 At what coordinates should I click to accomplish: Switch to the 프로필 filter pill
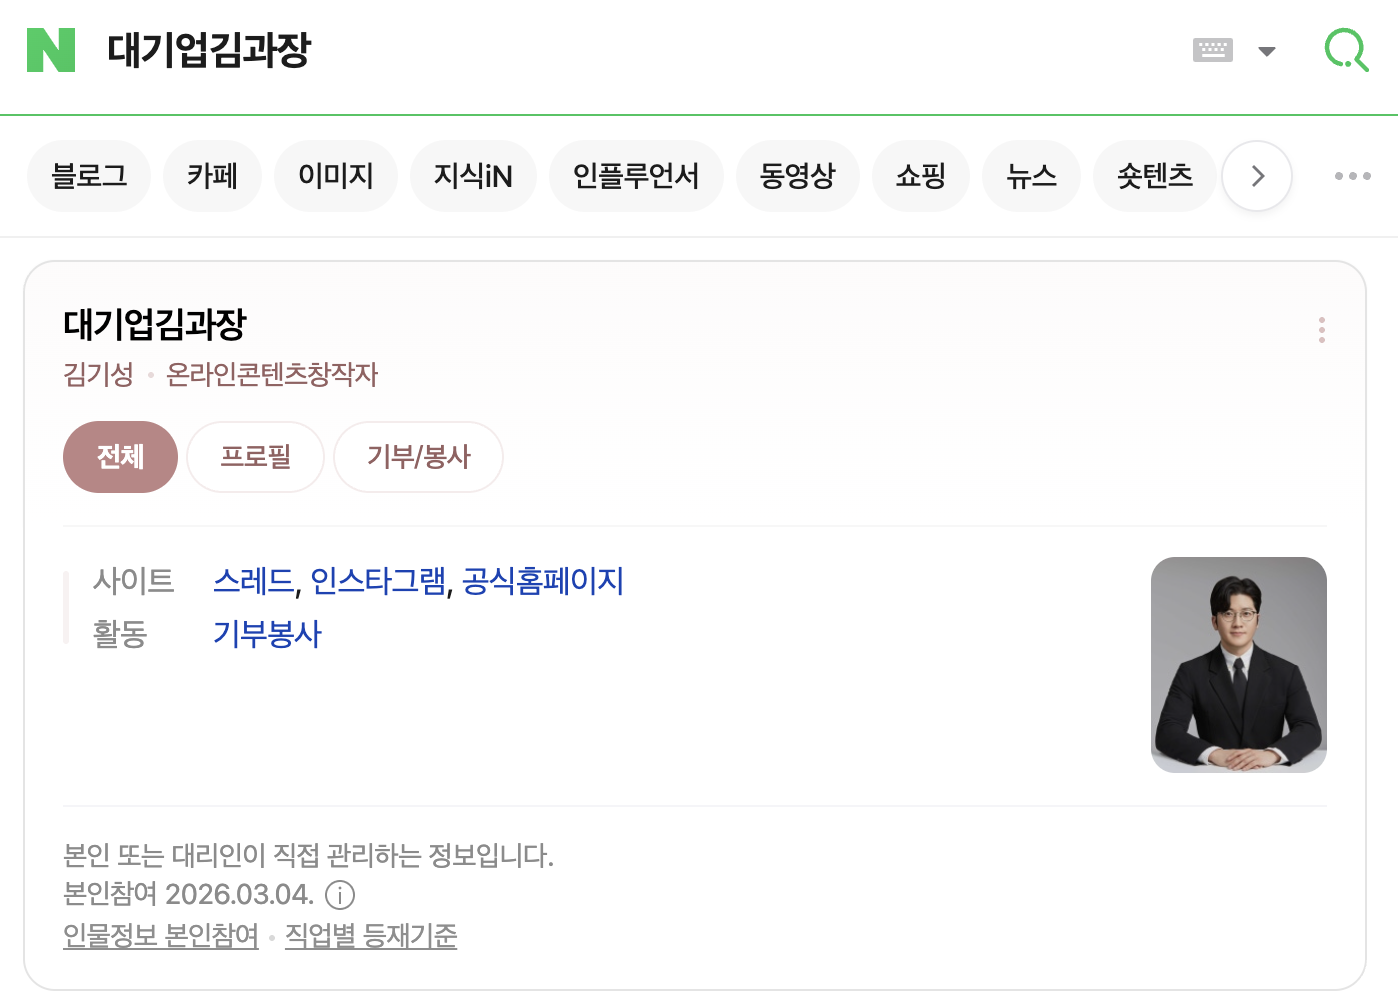click(x=255, y=457)
